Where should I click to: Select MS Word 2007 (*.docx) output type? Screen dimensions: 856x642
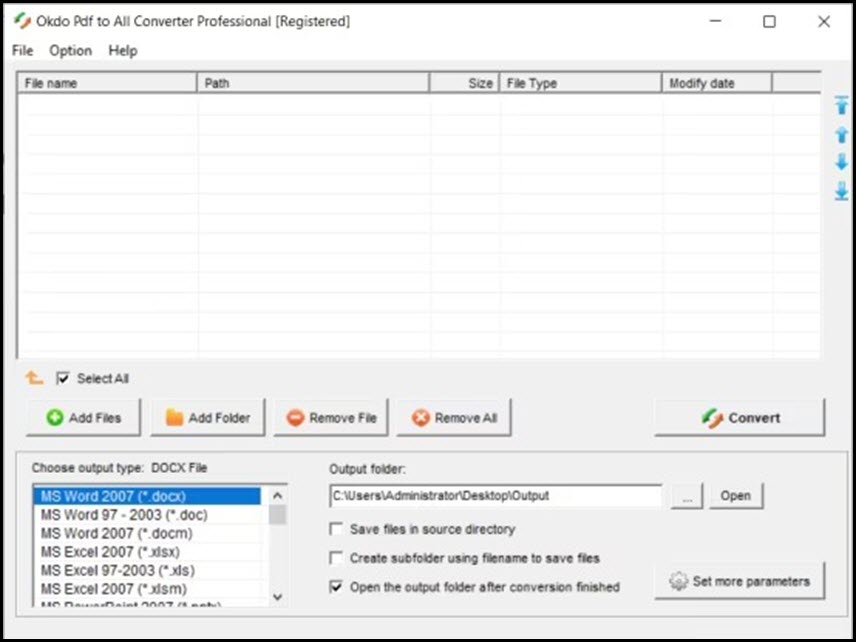147,496
